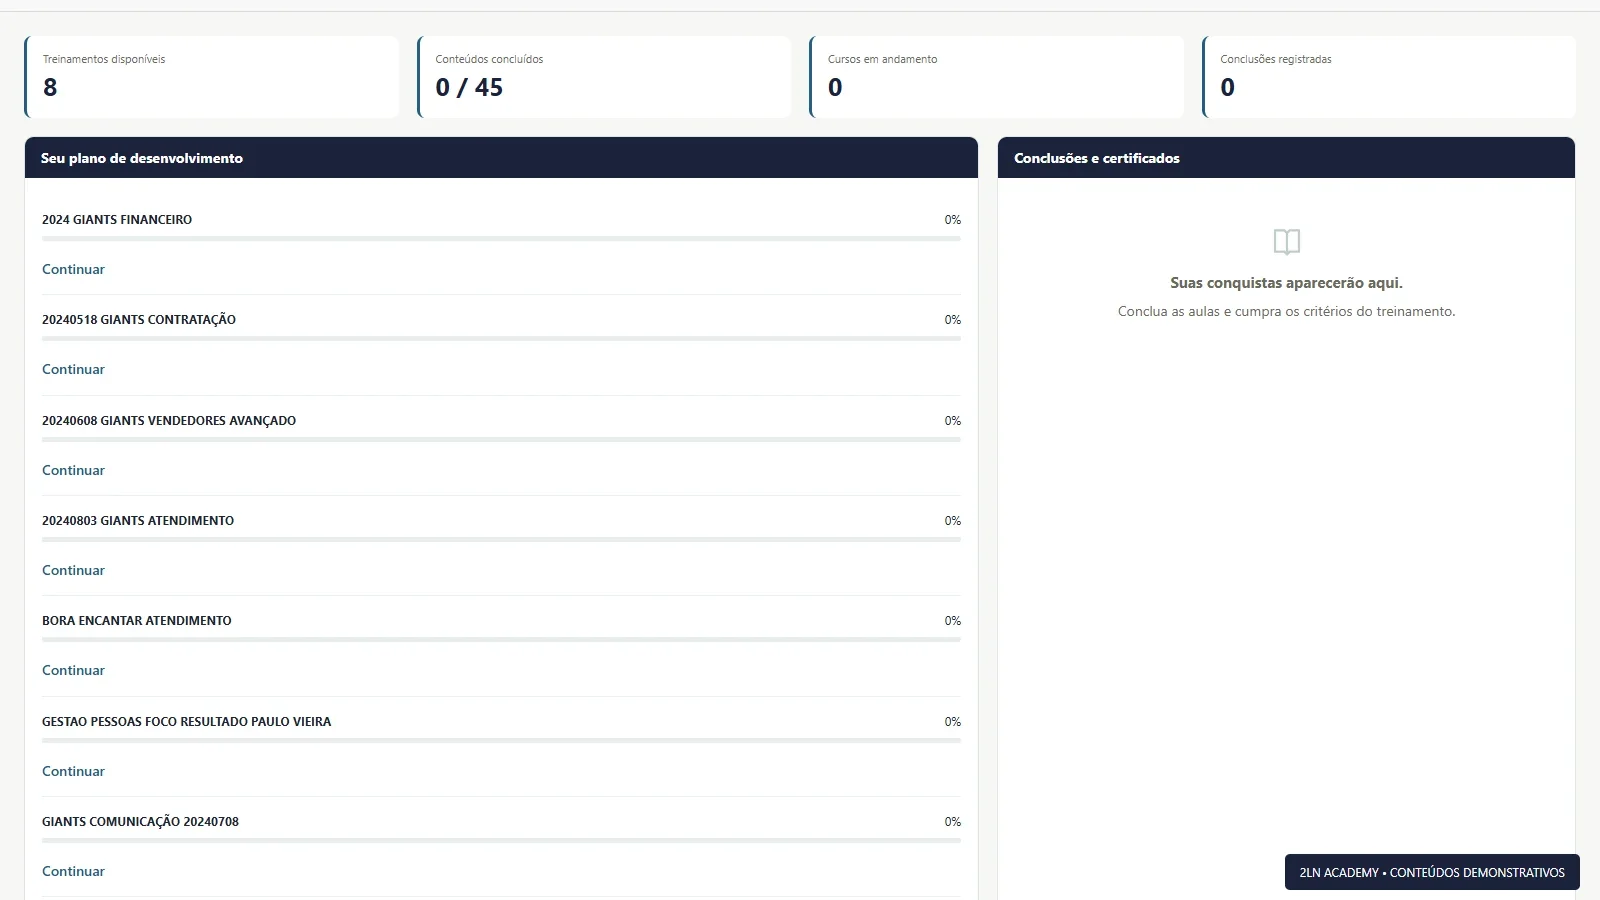The width and height of the screenshot is (1600, 900).
Task: Open the Cursos em andamento stat card
Action: [997, 77]
